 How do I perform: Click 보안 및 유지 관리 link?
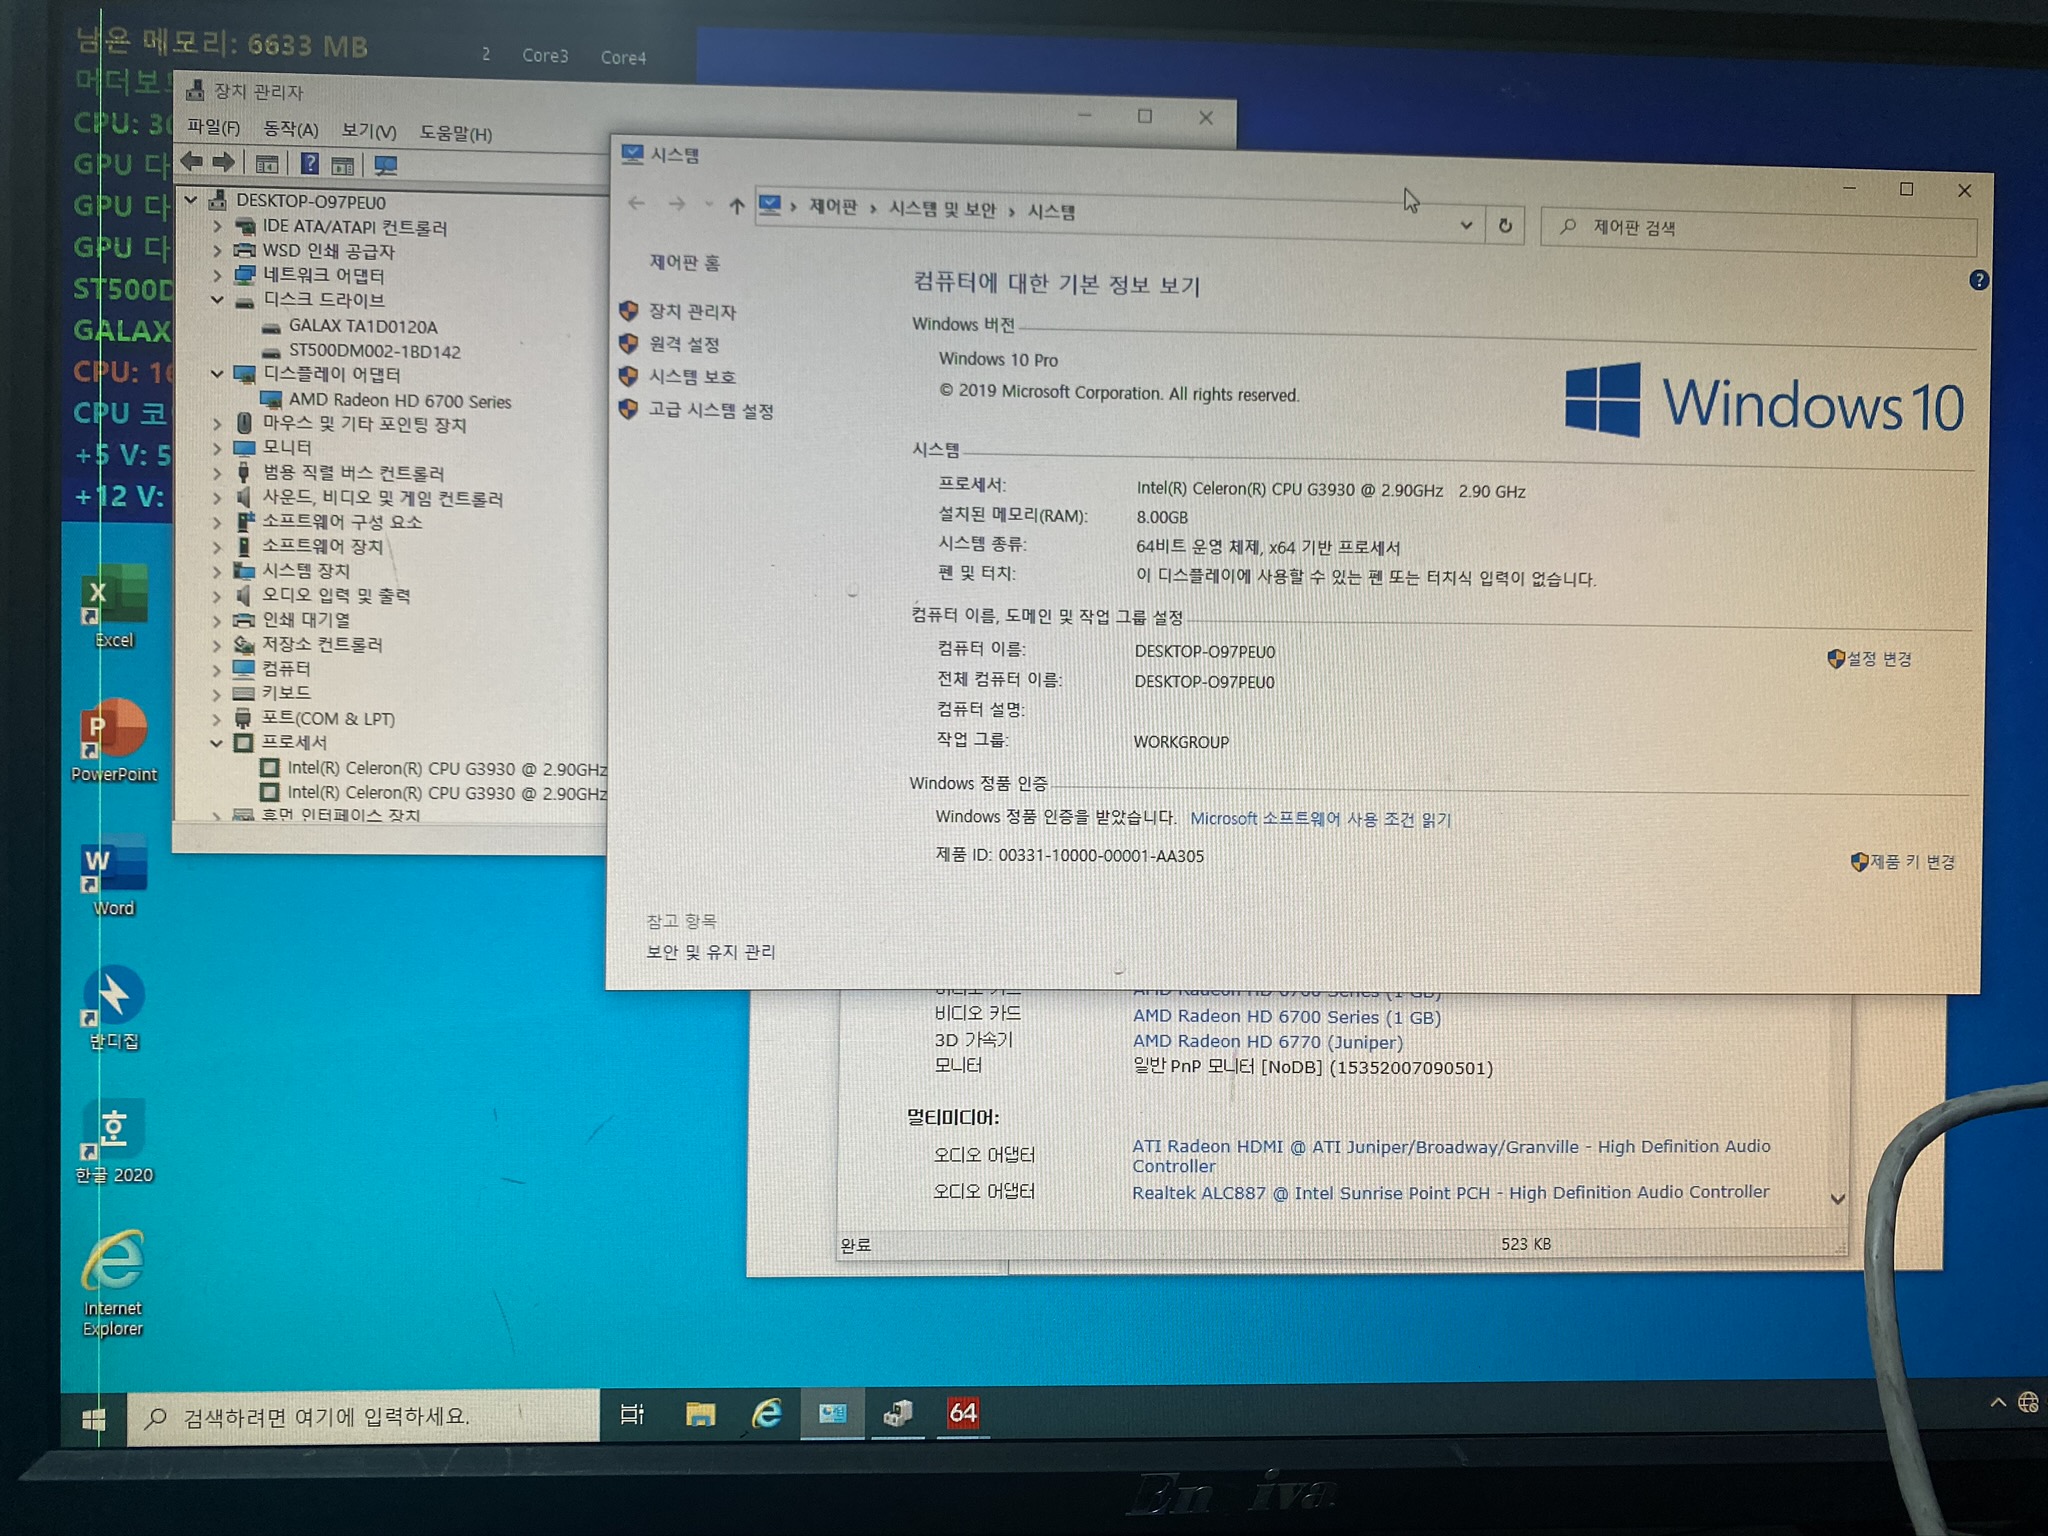710,952
